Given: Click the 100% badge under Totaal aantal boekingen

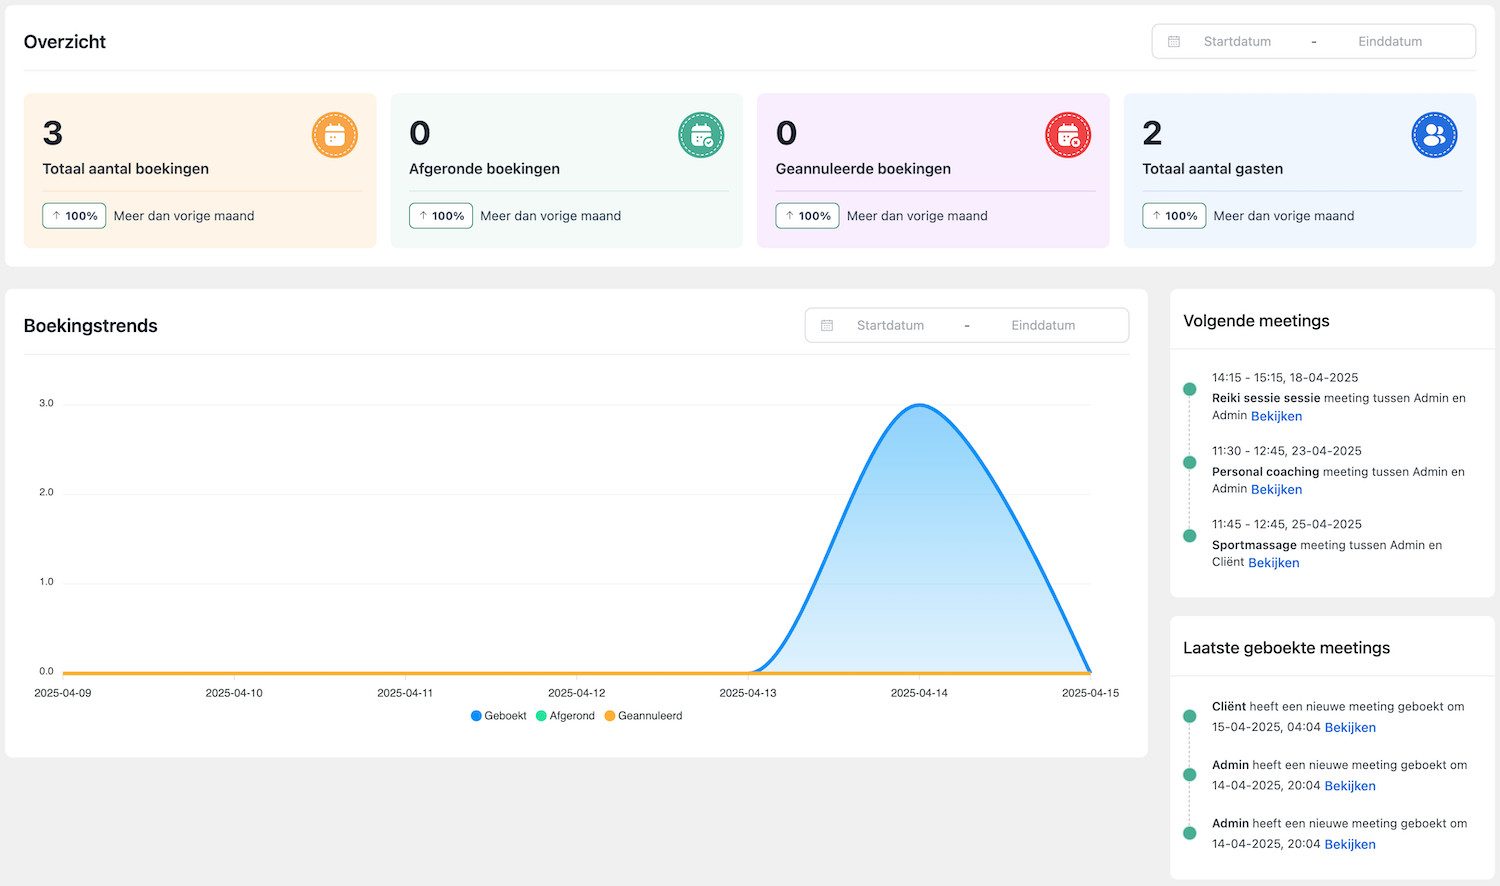Looking at the screenshot, I should click(x=74, y=216).
